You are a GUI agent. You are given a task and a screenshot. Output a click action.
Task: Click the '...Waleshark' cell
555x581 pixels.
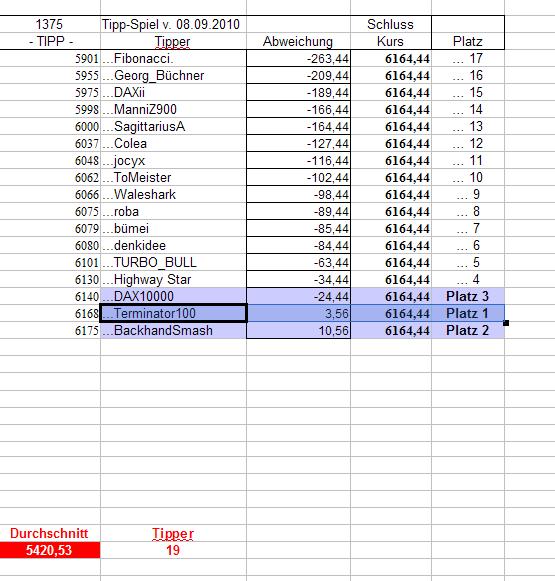[x=173, y=195]
